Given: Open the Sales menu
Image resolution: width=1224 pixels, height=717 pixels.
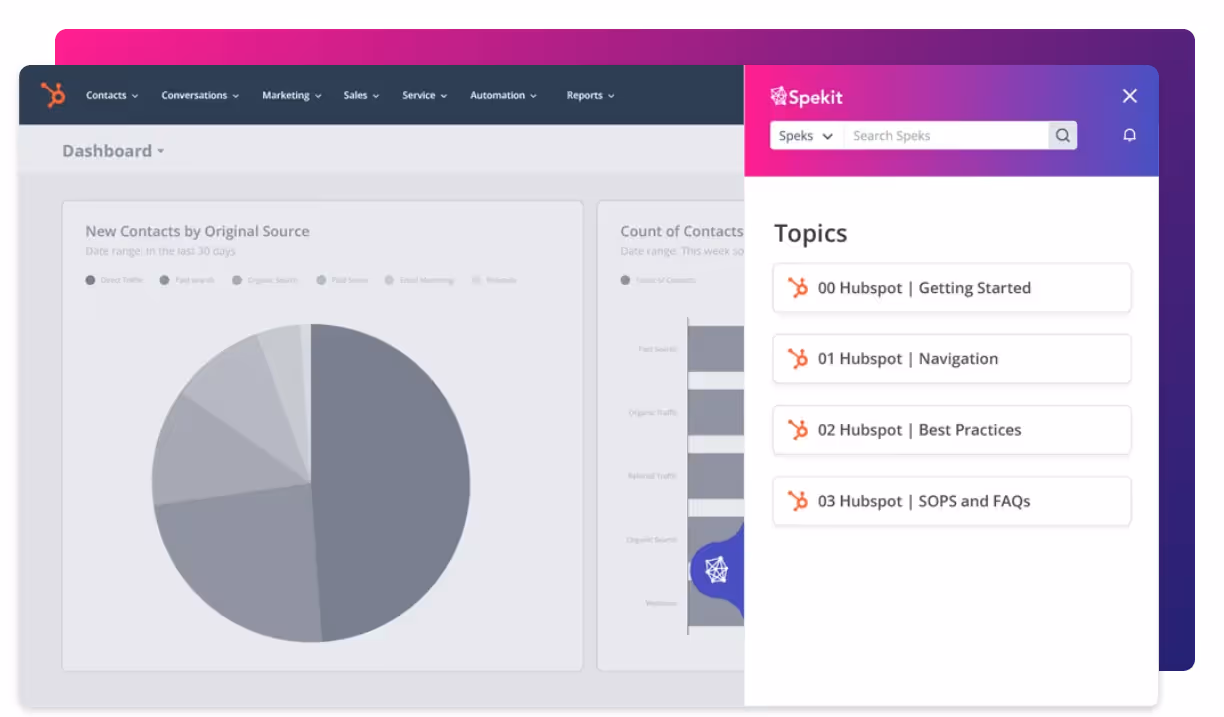Looking at the screenshot, I should tap(362, 96).
